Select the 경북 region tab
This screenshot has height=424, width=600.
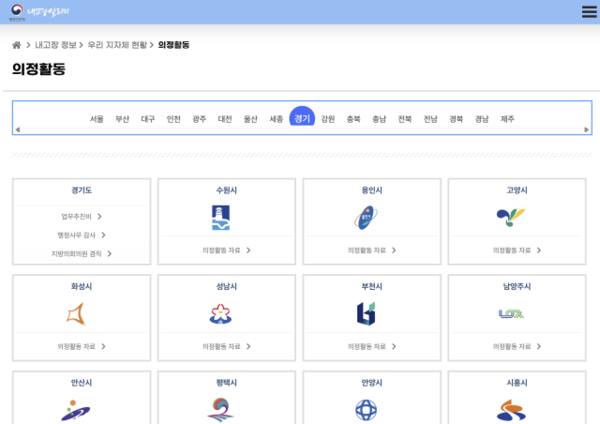coord(456,119)
